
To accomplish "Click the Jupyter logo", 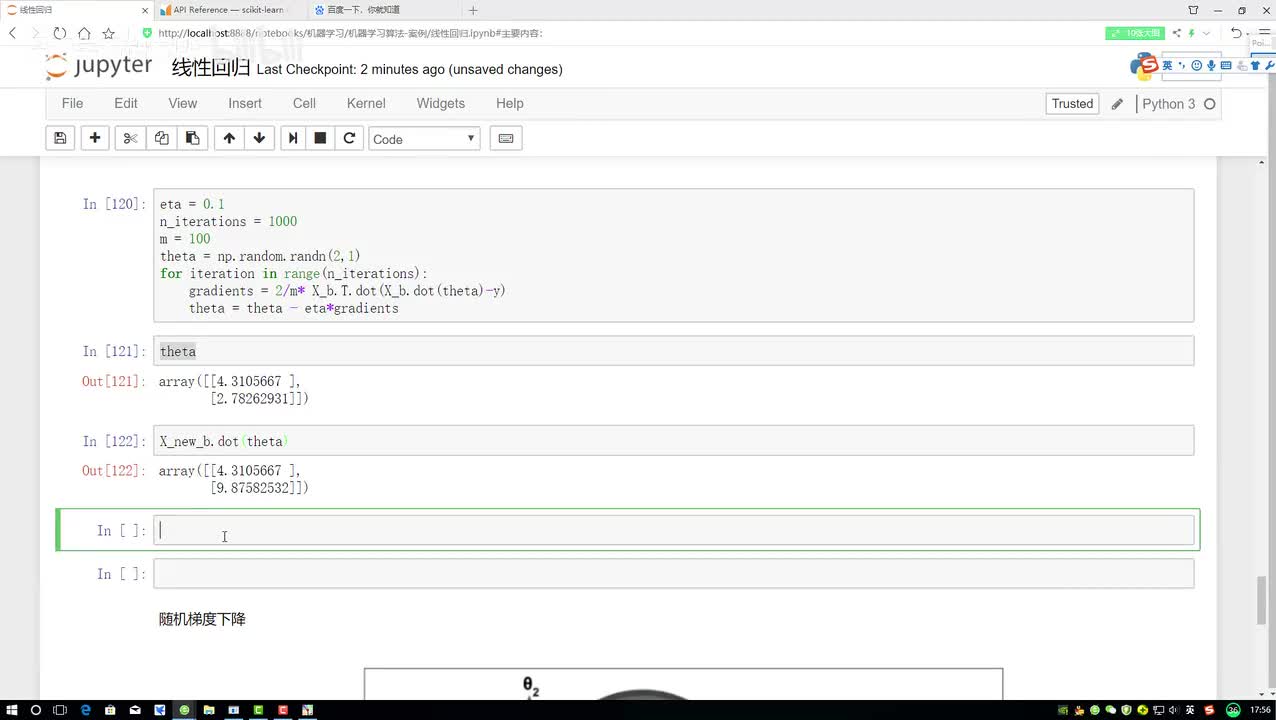I will (x=99, y=67).
